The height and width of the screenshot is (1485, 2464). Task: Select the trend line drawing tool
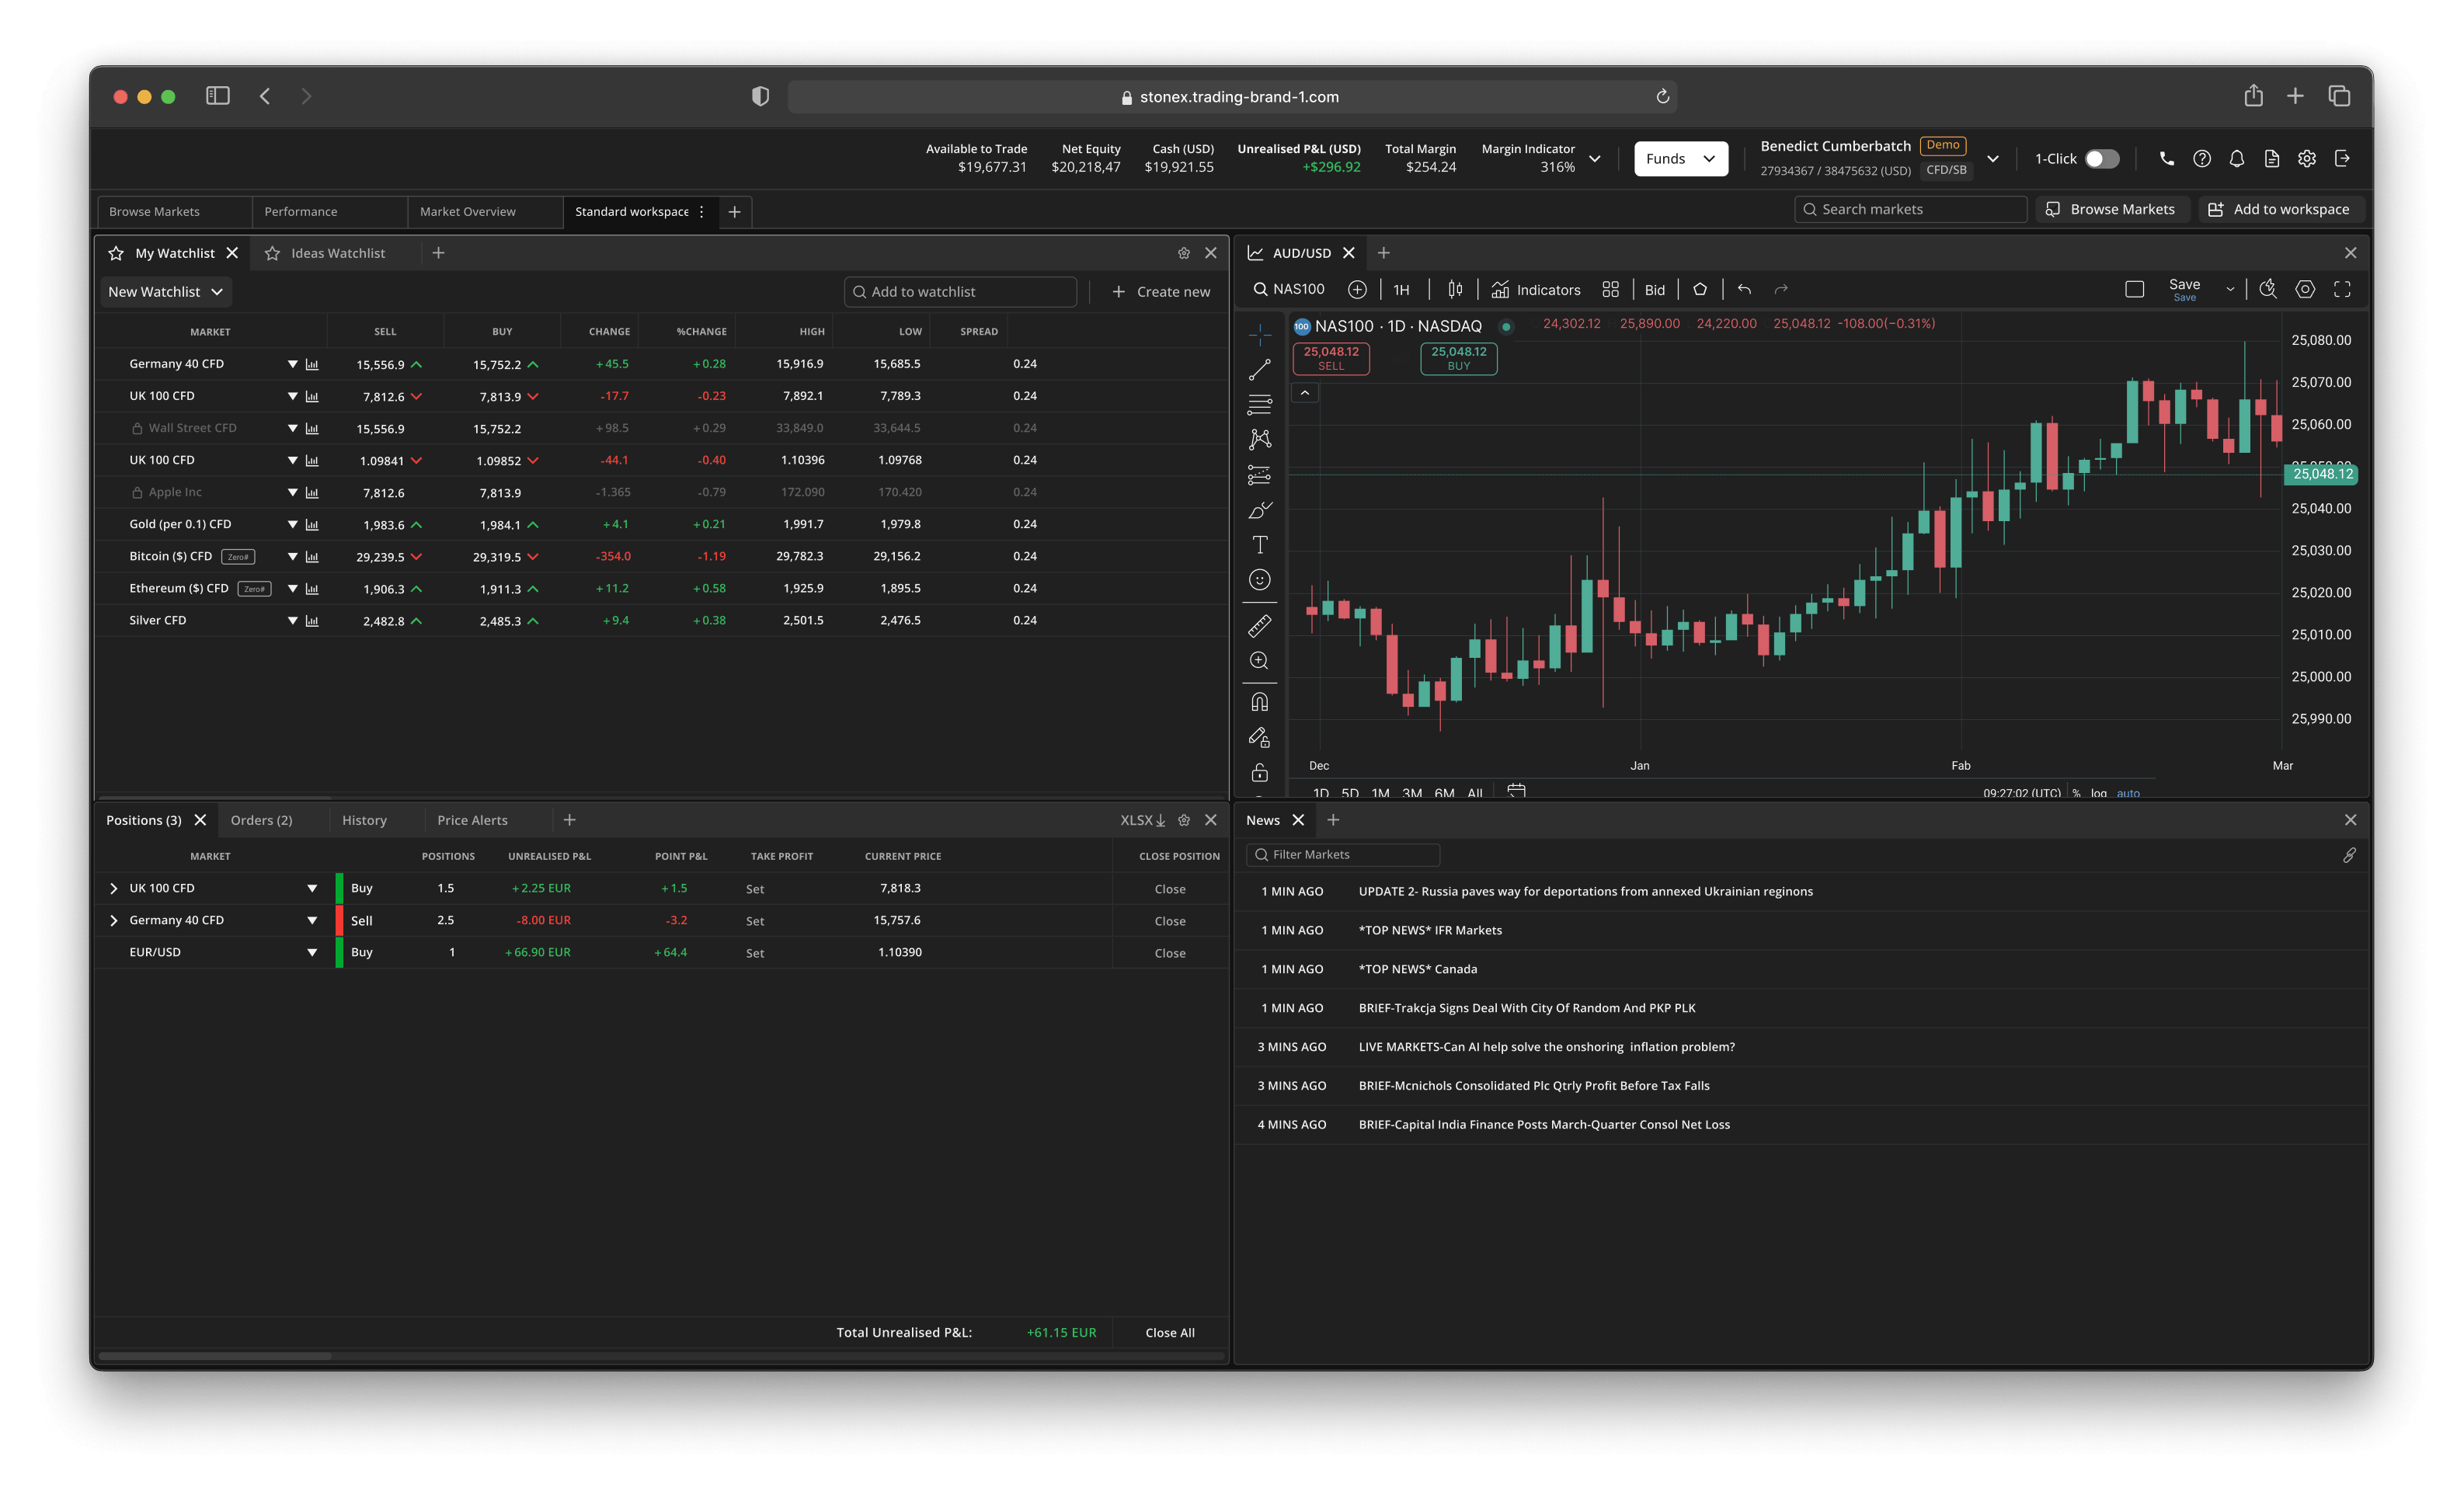click(1259, 370)
